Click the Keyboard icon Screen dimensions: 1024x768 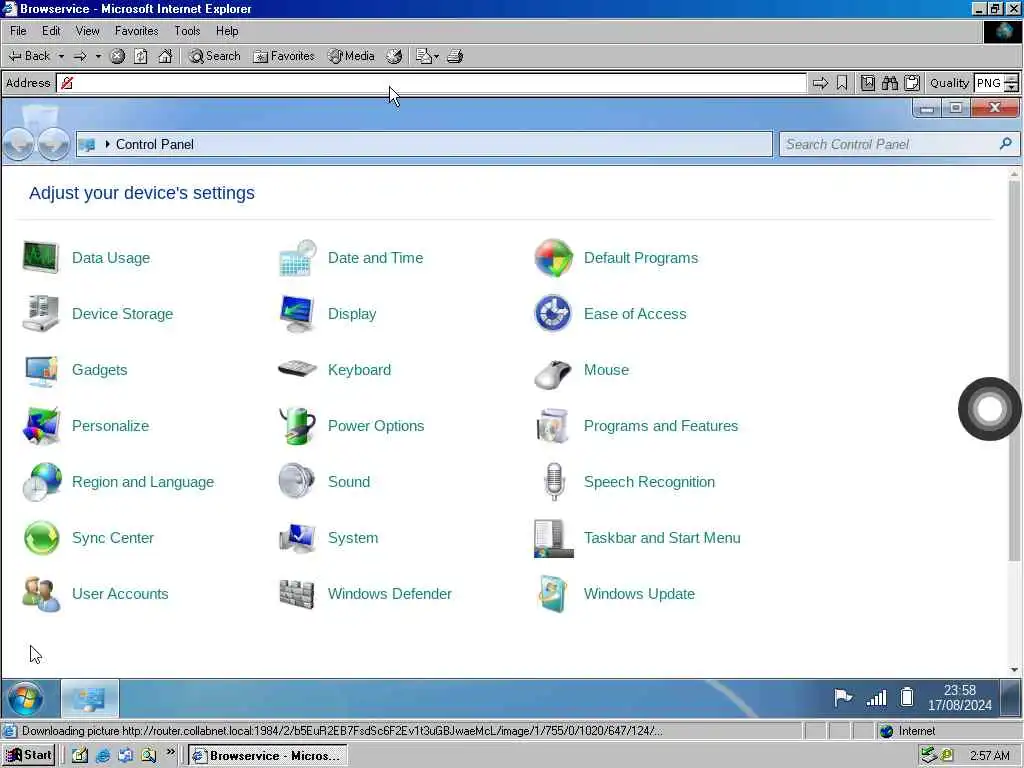click(x=297, y=369)
